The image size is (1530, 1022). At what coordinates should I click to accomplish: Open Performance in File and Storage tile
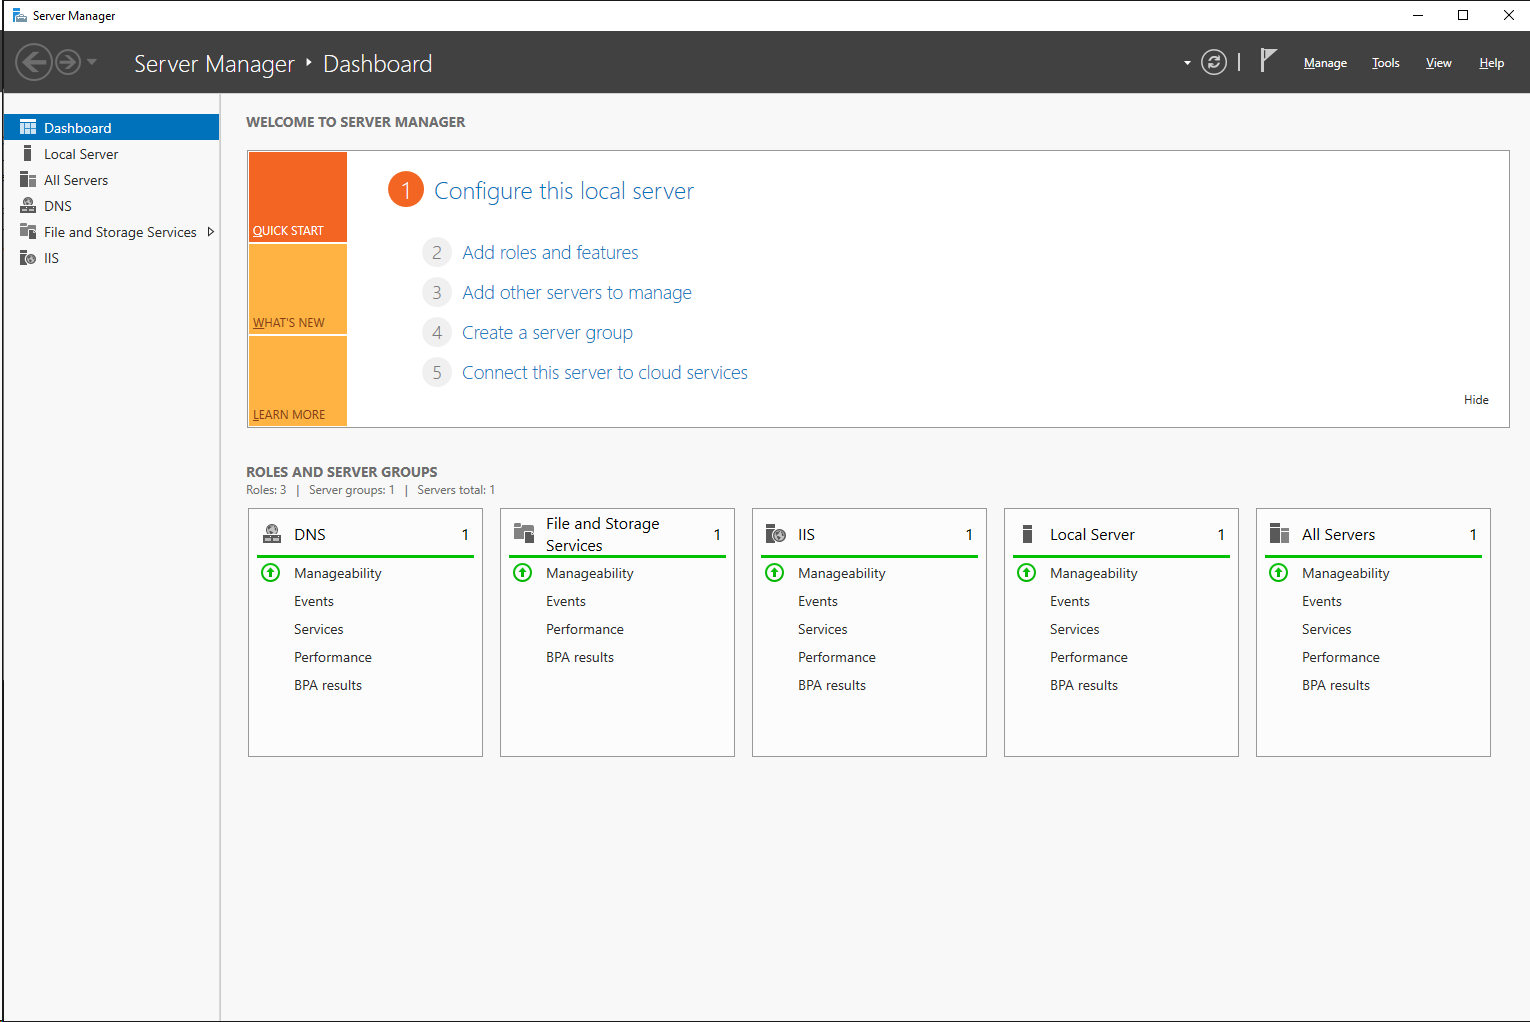click(x=585, y=629)
